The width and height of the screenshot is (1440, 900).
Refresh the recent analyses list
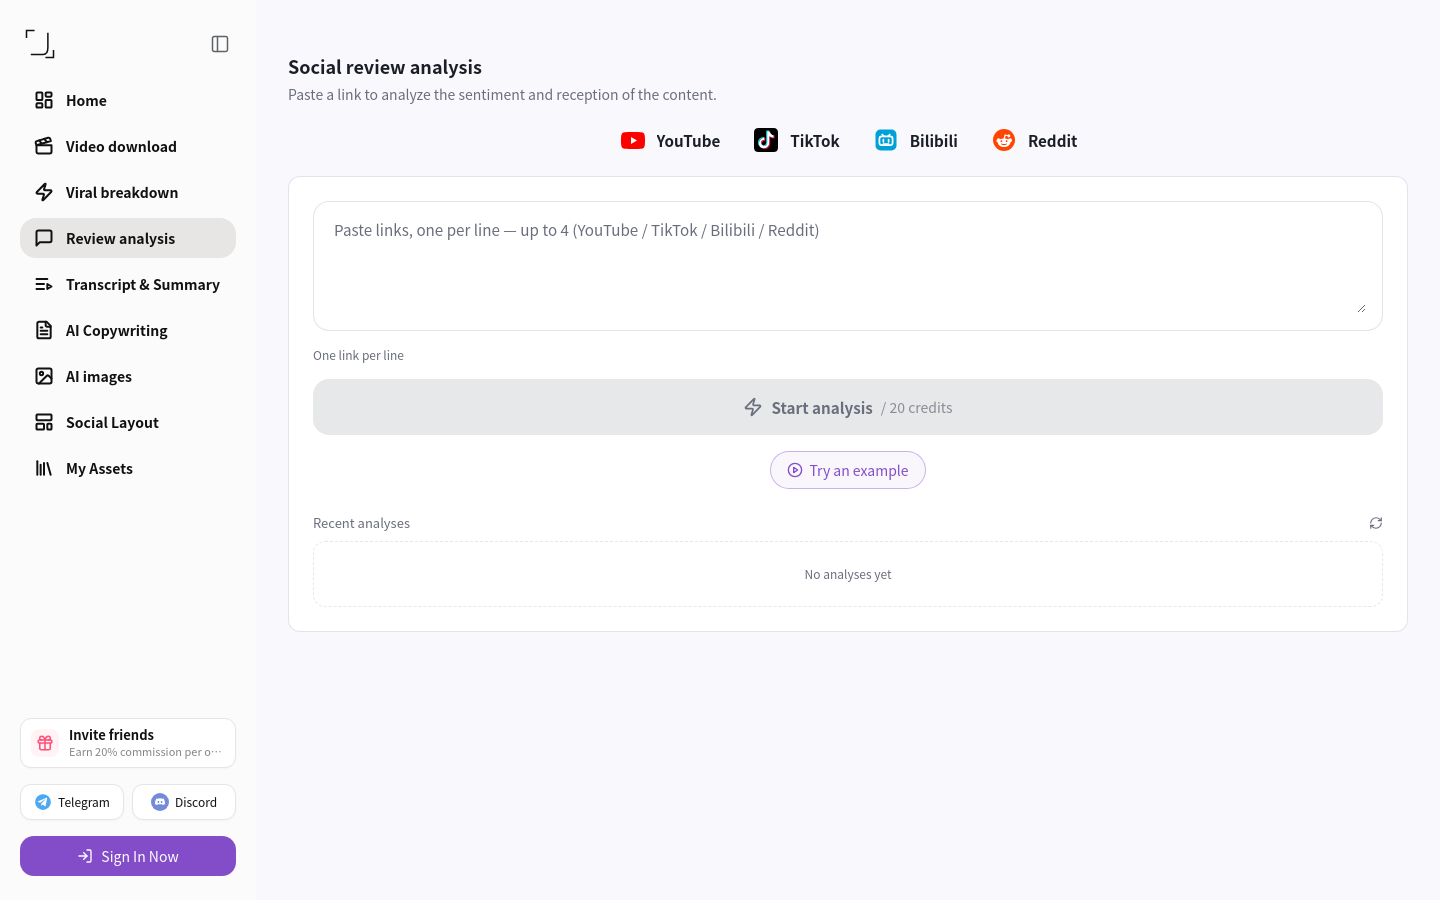pos(1376,523)
